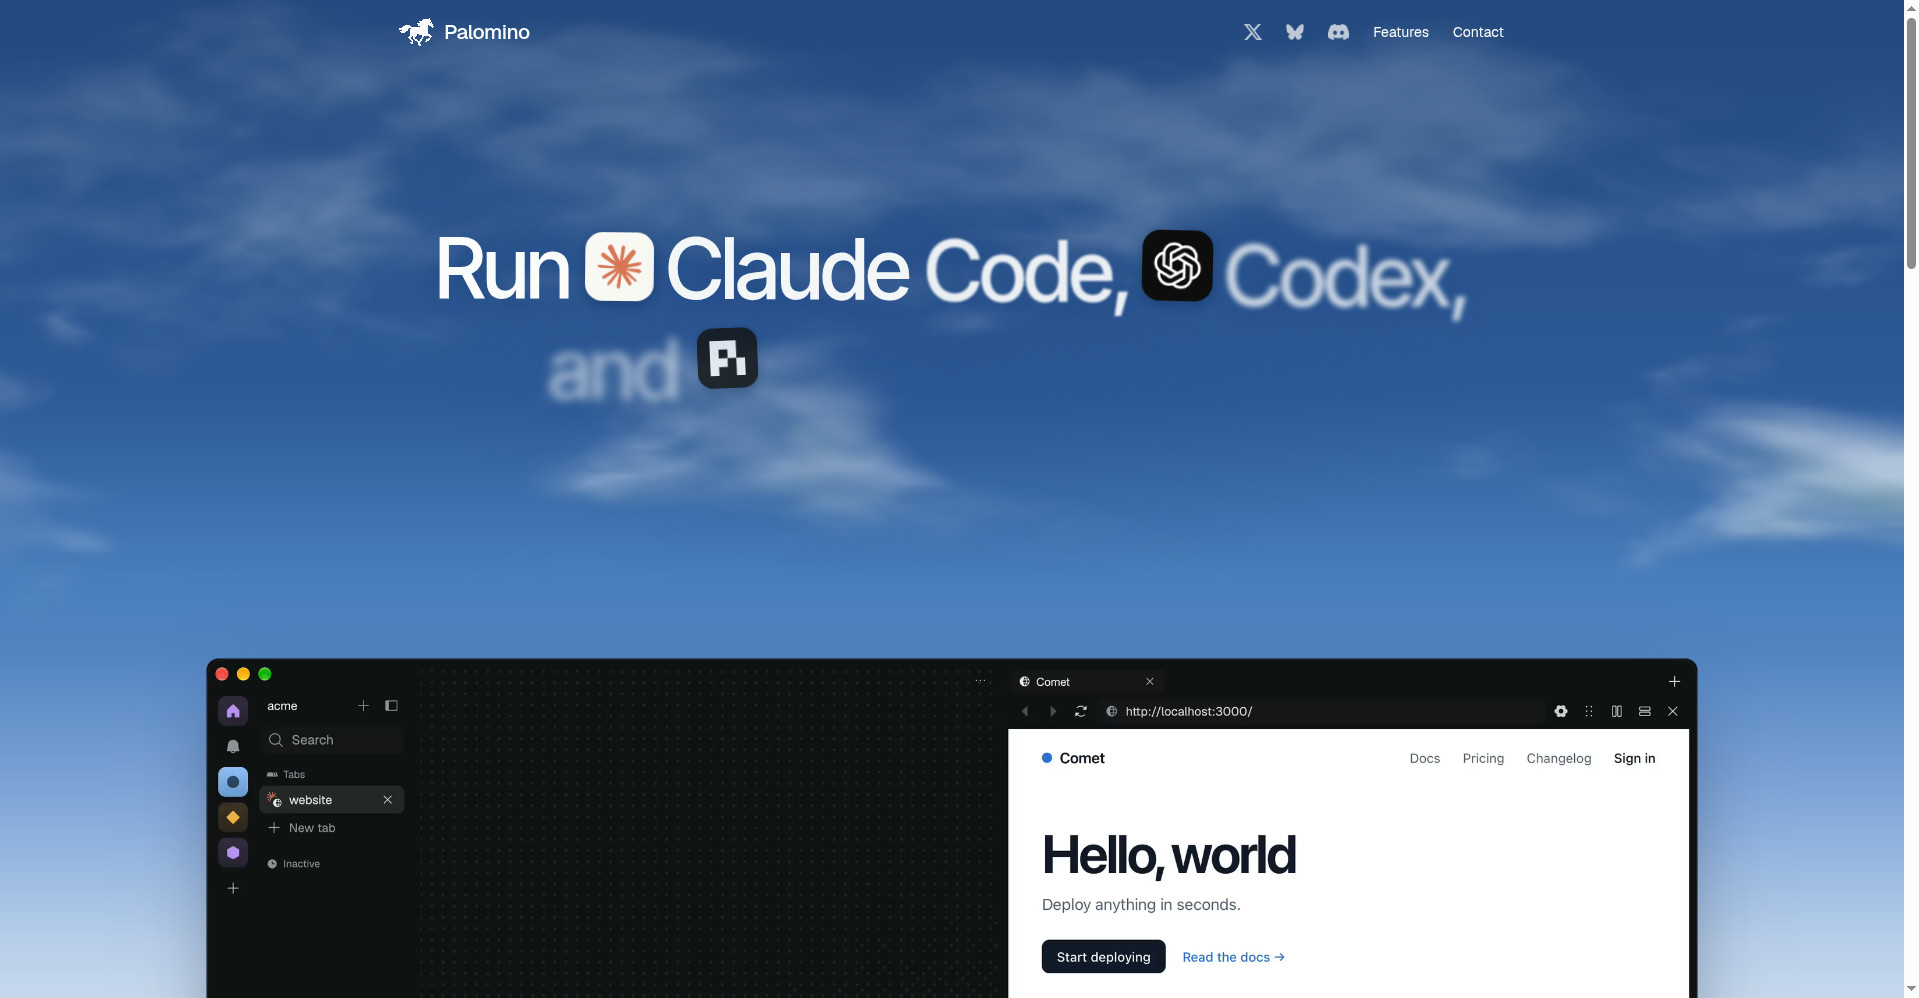
Task: Click the OpenAI Codex logo icon
Action: [1177, 265]
